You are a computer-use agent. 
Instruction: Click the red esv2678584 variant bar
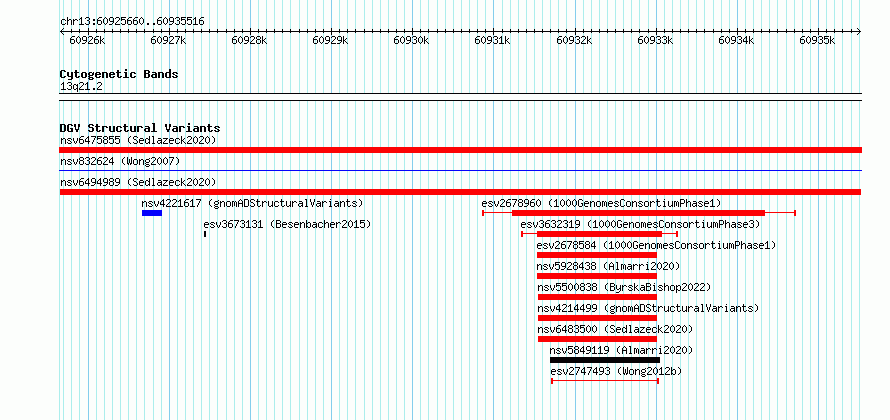tap(597, 255)
